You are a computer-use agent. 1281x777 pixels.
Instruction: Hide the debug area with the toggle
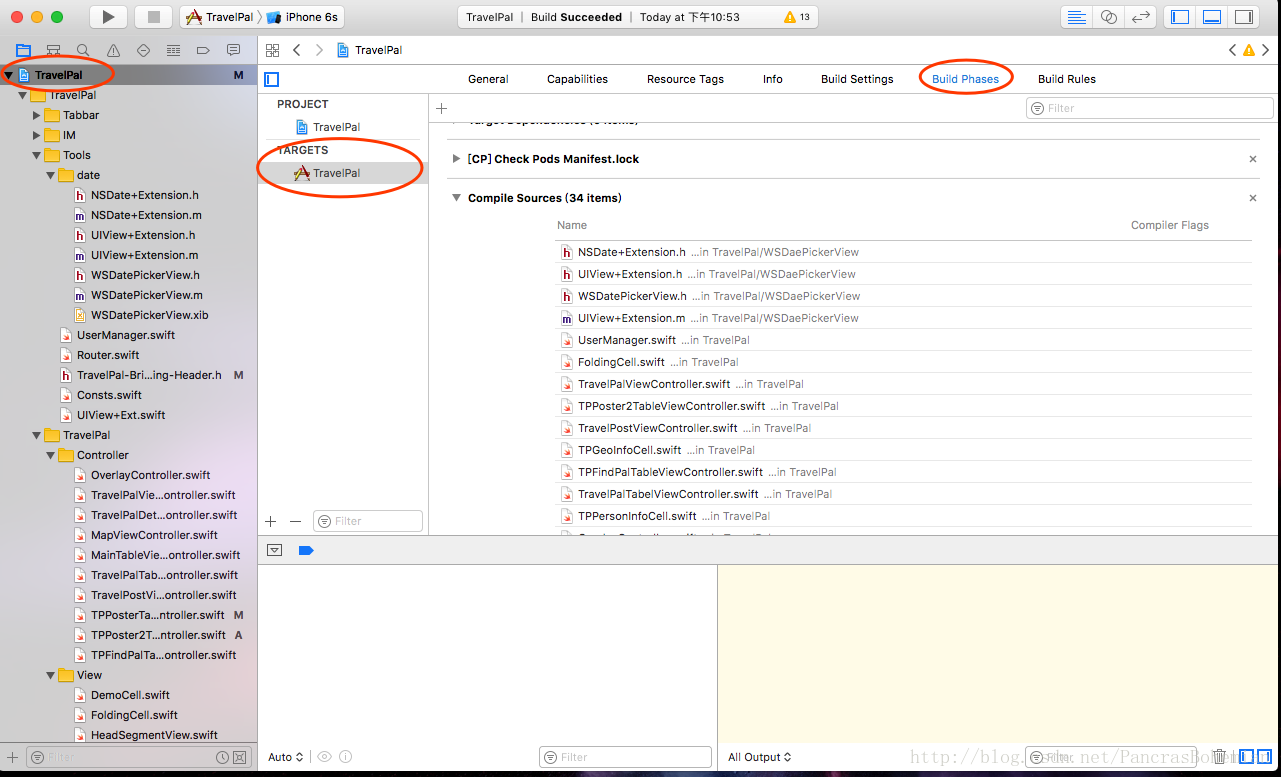click(275, 550)
